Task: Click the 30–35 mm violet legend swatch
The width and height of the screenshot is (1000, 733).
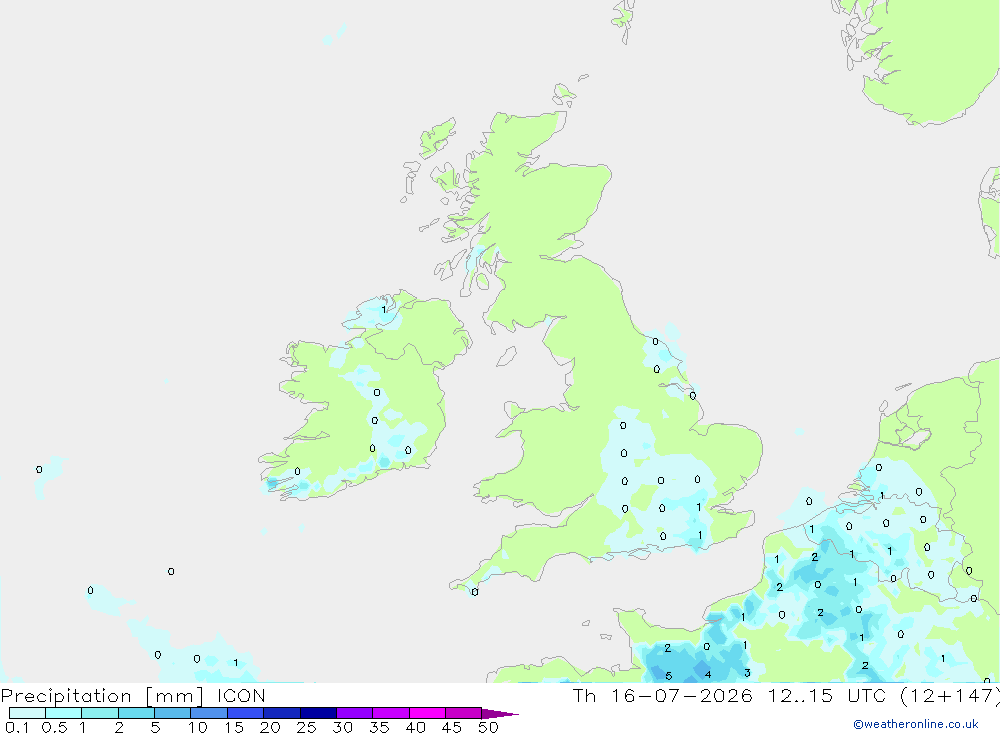Action: tap(355, 713)
